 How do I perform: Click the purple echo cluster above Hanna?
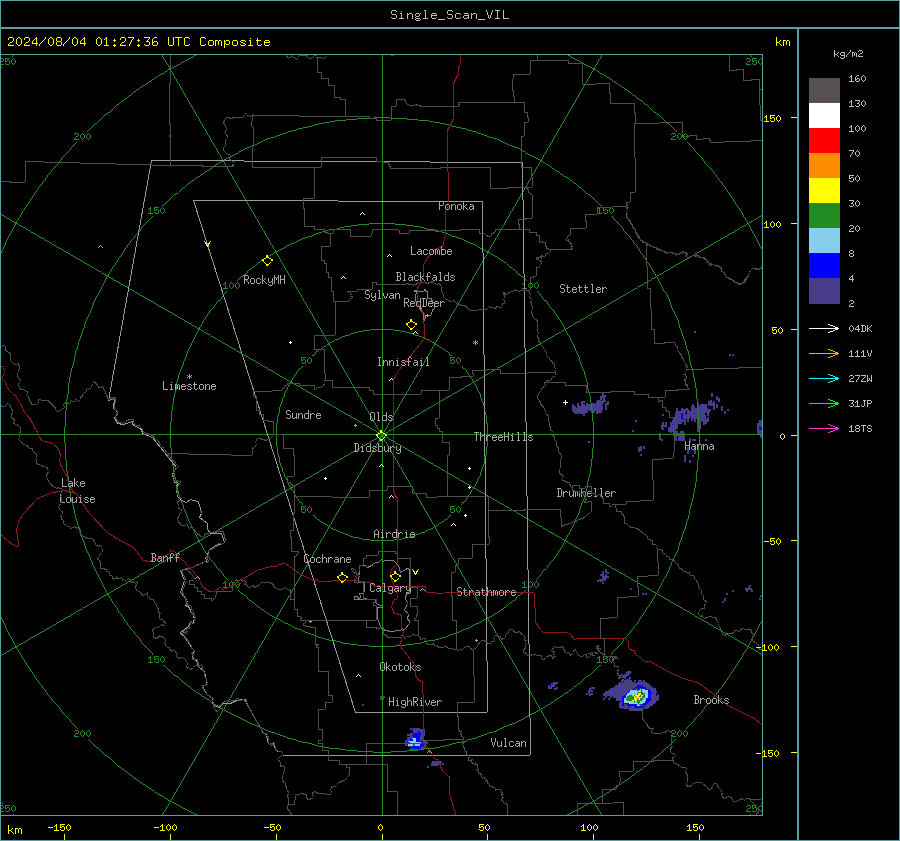(x=692, y=418)
